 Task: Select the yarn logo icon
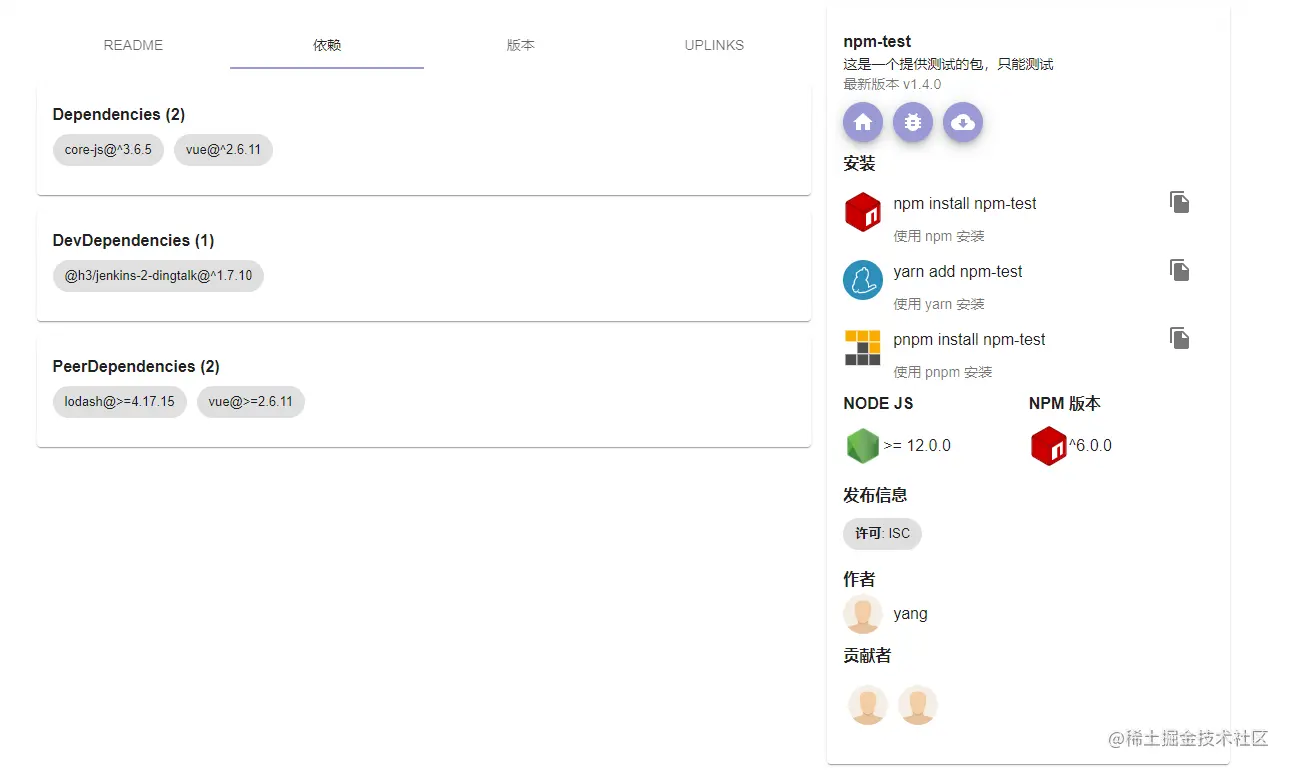[x=862, y=280]
